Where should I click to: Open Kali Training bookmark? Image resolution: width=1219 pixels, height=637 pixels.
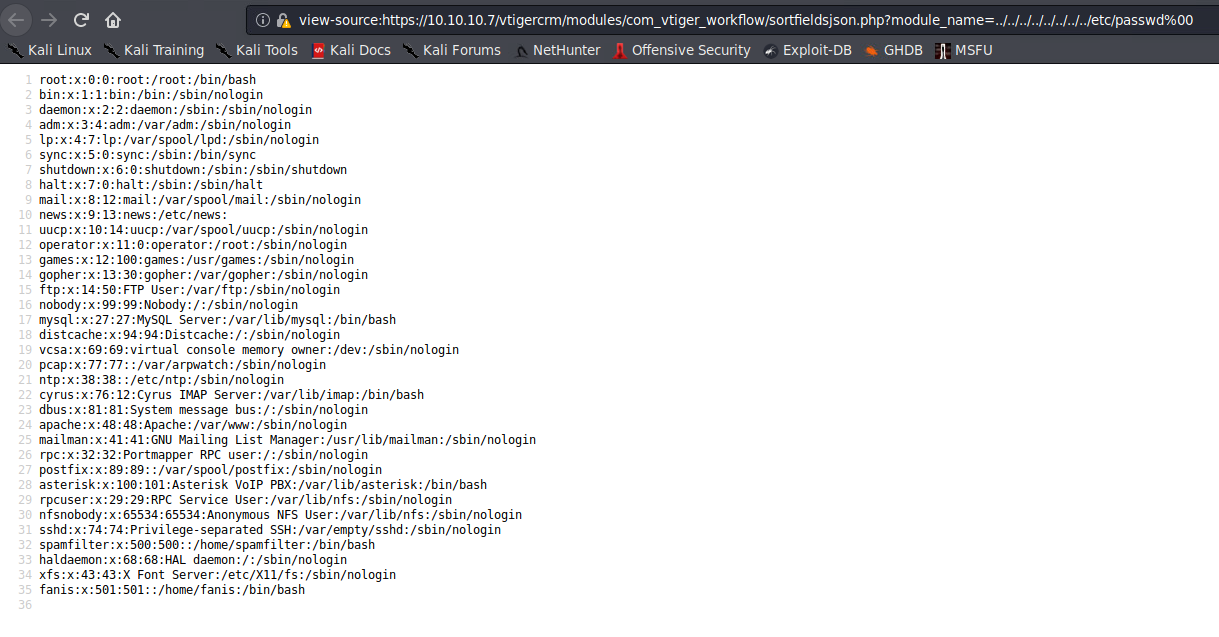pyautogui.click(x=154, y=50)
